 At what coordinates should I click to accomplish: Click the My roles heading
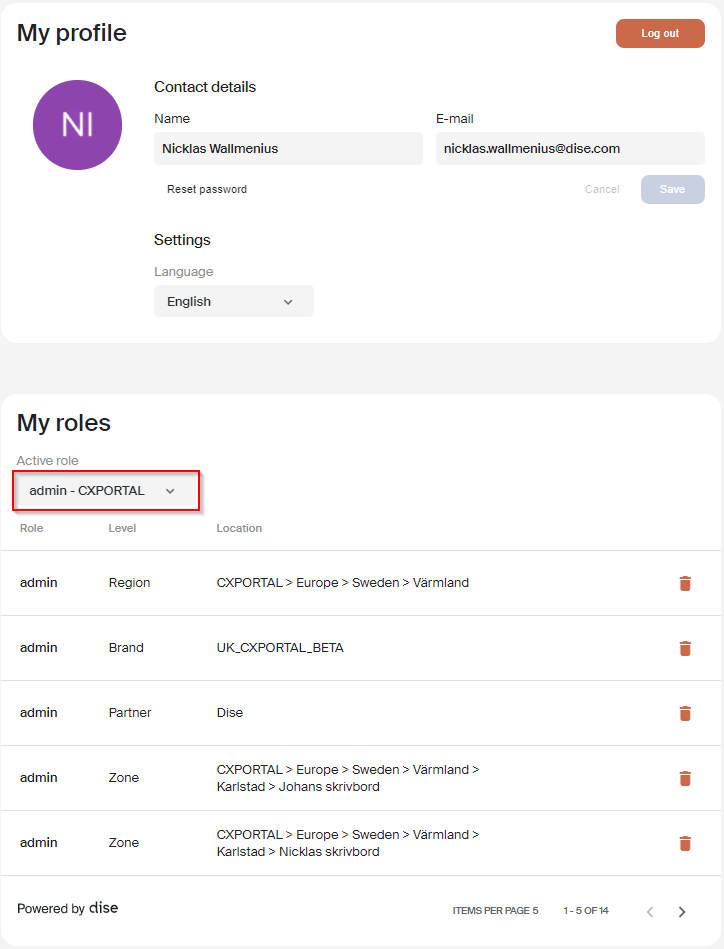pyautogui.click(x=64, y=422)
